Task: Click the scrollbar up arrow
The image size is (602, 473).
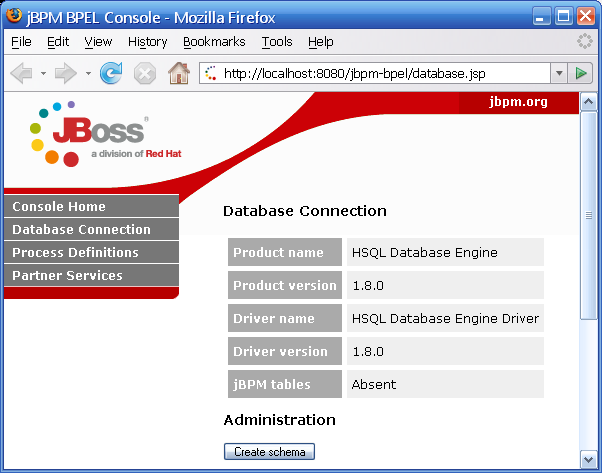Action: 589,102
